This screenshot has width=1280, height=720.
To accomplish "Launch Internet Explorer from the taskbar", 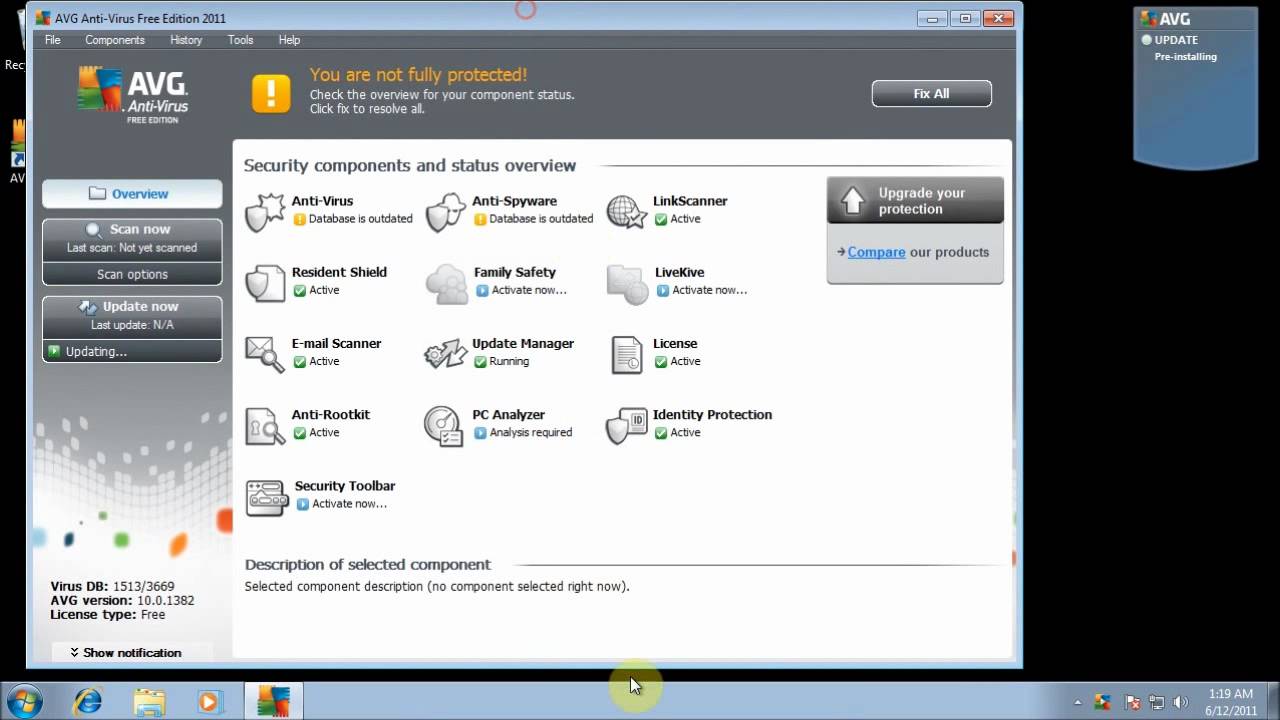I will [88, 701].
